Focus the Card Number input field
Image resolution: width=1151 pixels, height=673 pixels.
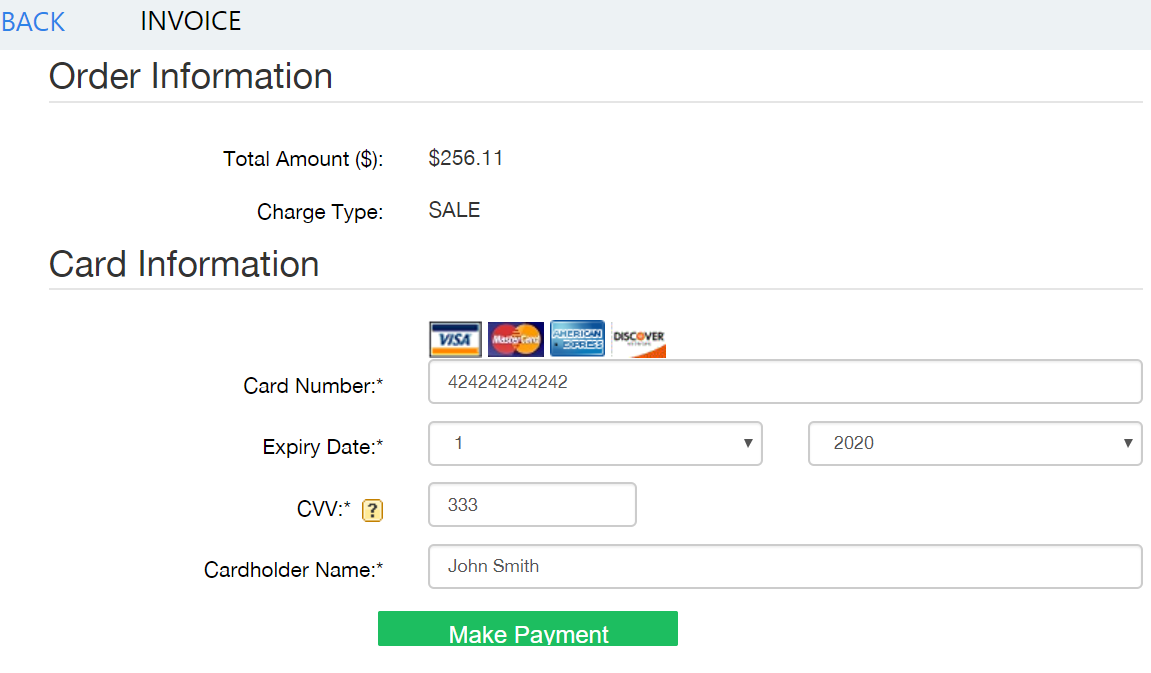pos(785,382)
